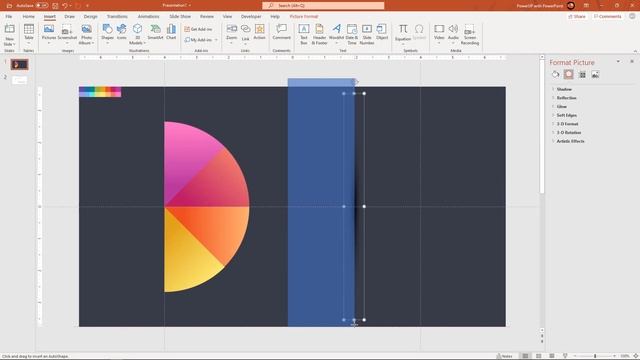
Task: Expand the Artistic Effects section
Action: 570,141
